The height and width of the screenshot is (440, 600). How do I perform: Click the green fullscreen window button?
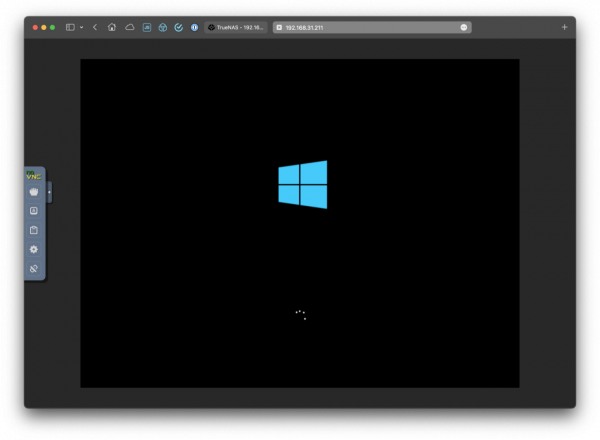click(x=52, y=27)
